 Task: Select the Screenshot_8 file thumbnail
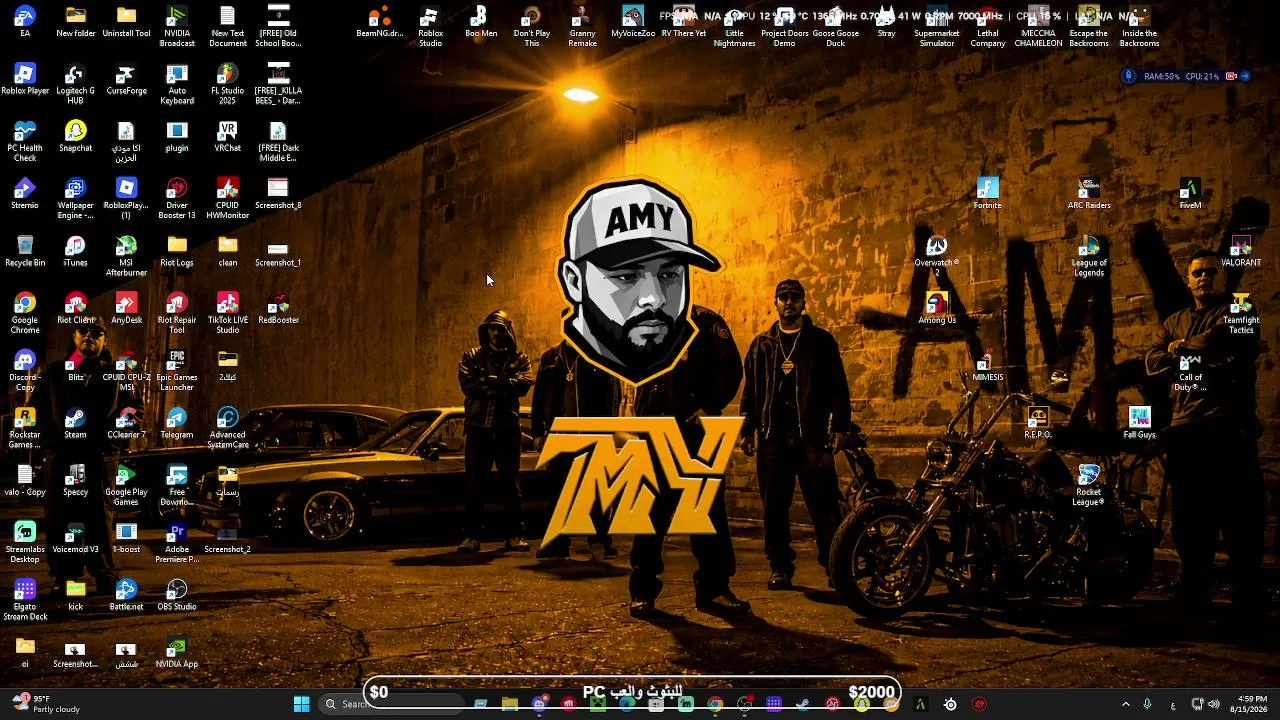(278, 193)
